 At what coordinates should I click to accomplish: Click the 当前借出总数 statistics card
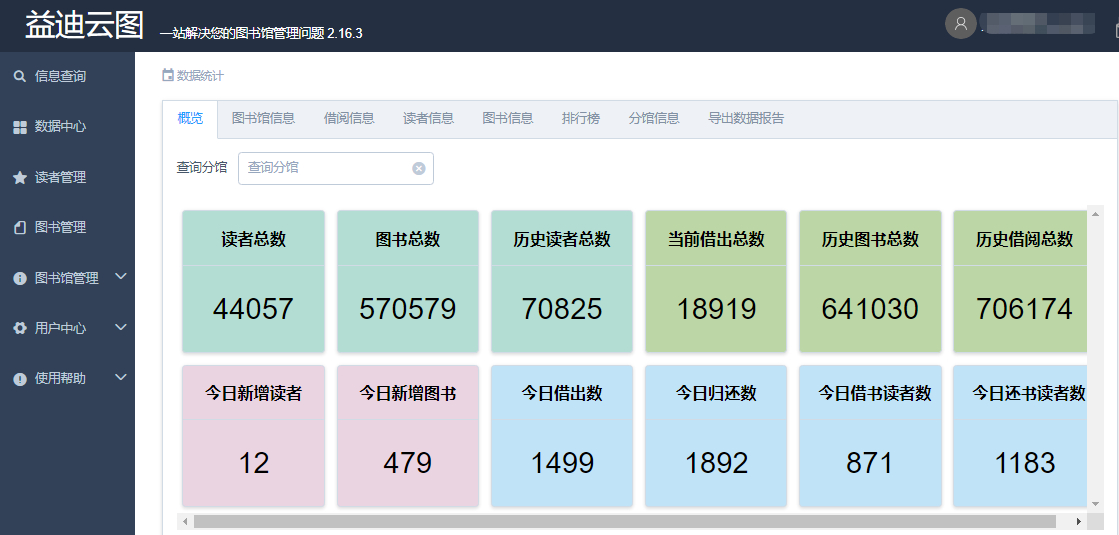tap(716, 281)
